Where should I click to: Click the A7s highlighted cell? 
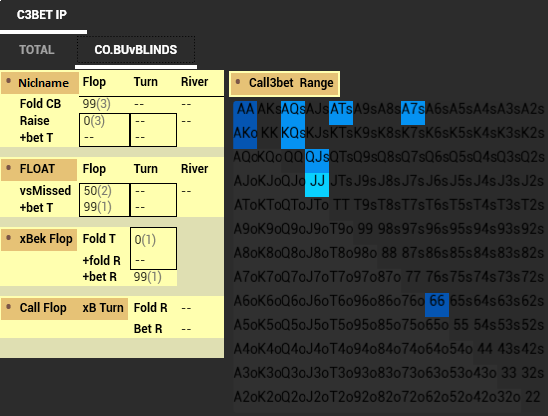(x=413, y=109)
